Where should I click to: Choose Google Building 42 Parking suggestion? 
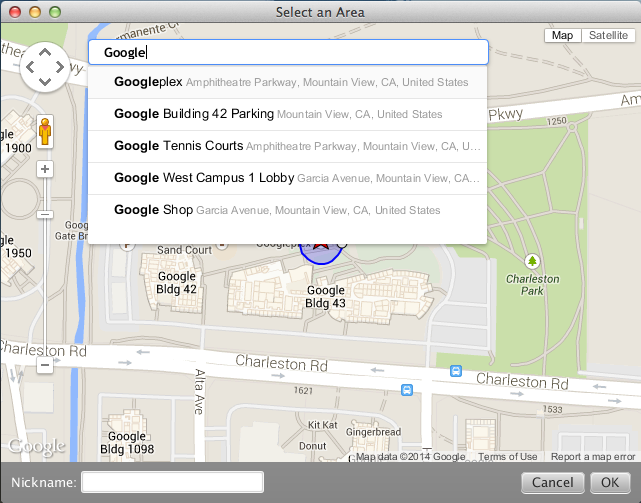287,114
